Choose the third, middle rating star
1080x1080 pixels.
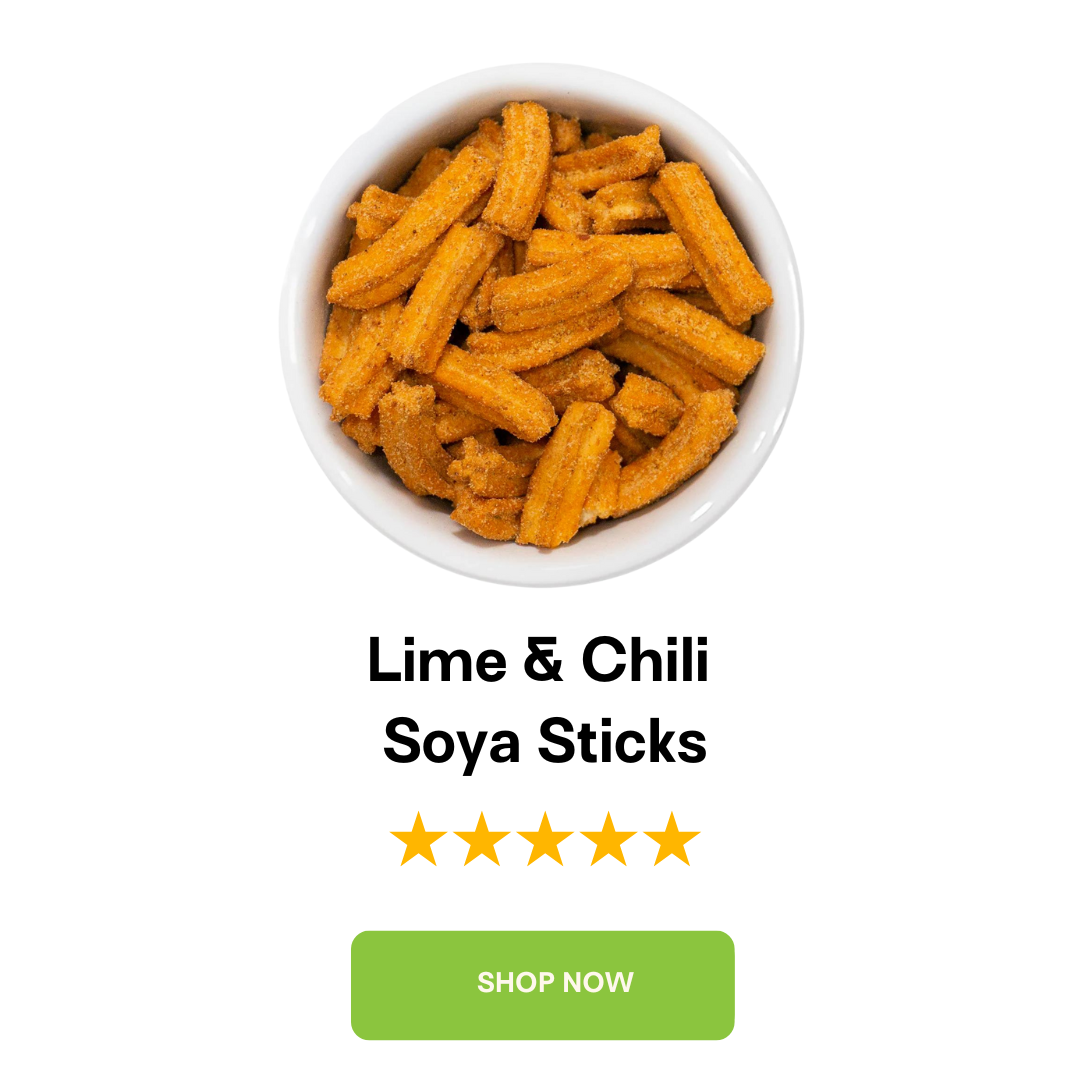(545, 838)
